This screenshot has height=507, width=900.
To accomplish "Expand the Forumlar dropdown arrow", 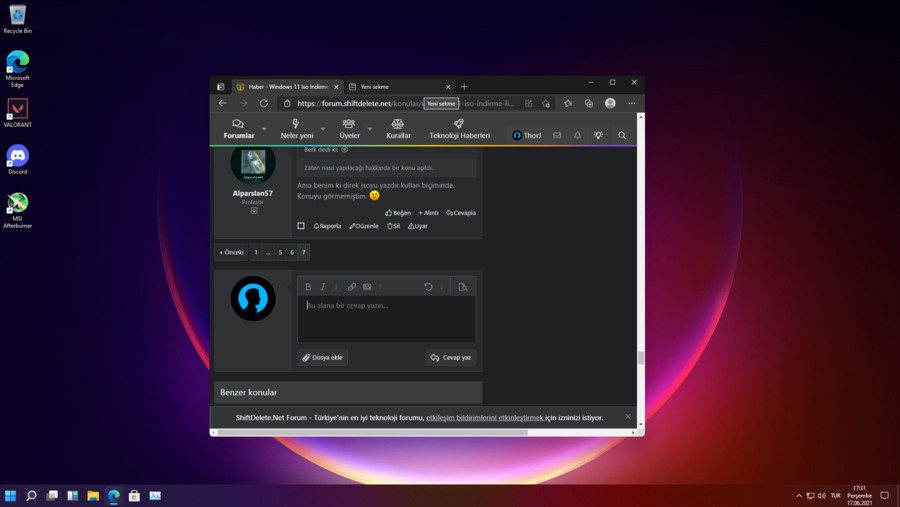I will 264,129.
